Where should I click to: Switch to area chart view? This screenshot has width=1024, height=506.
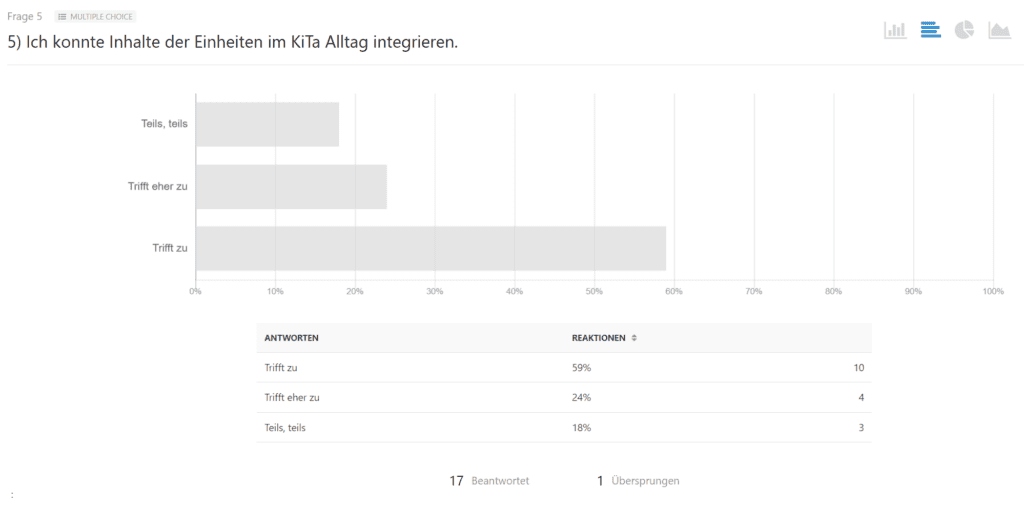point(1000,30)
